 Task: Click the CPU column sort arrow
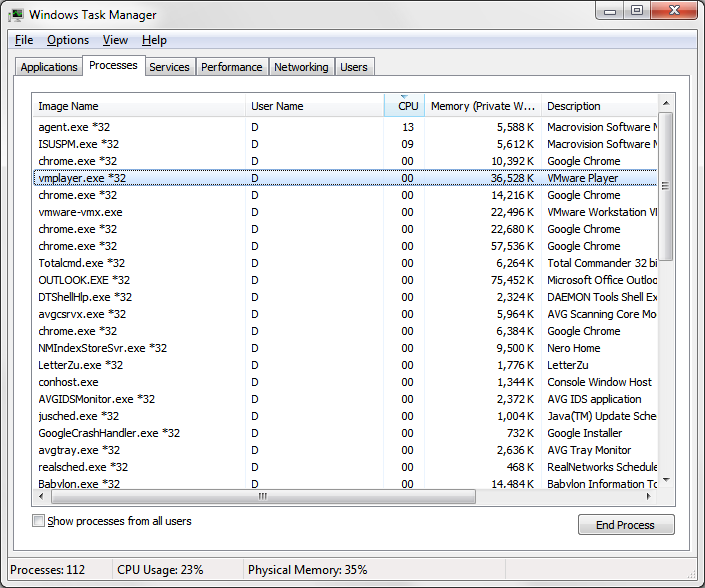click(x=404, y=96)
